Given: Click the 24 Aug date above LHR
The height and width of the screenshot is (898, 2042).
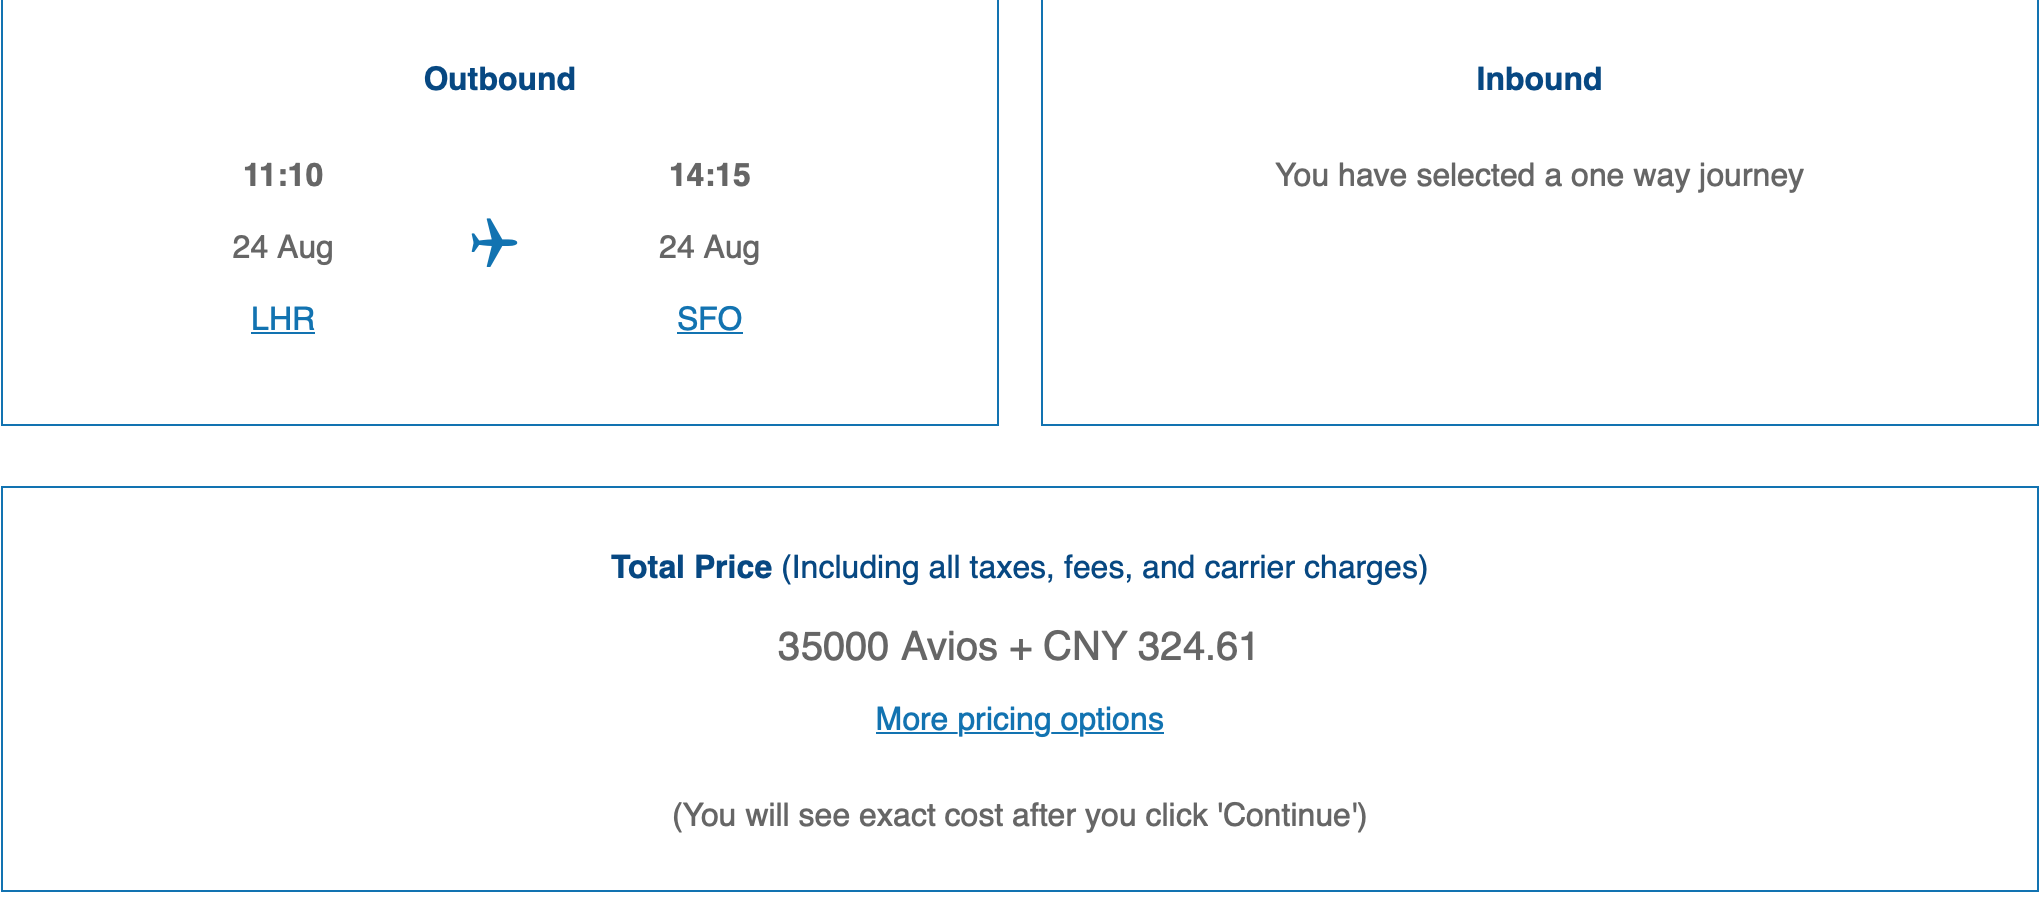Looking at the screenshot, I should (283, 247).
